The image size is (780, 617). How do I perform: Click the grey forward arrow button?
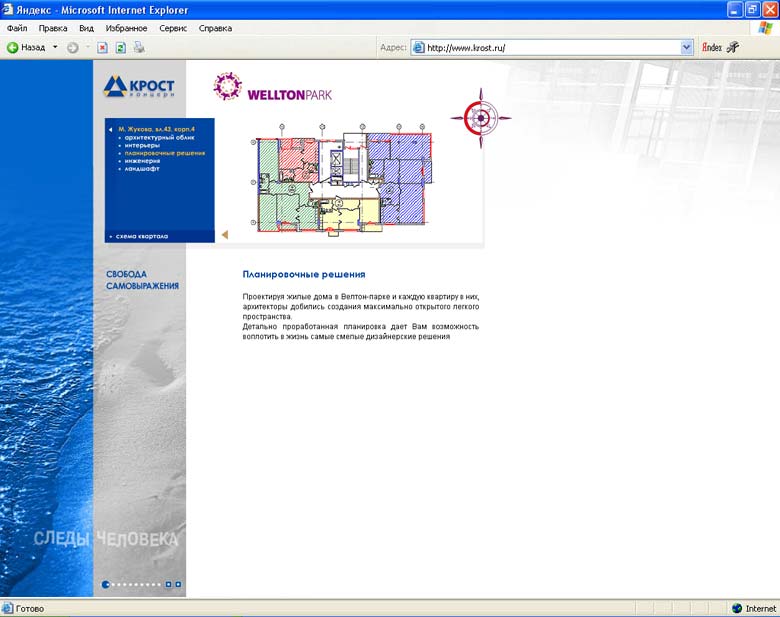coord(73,48)
